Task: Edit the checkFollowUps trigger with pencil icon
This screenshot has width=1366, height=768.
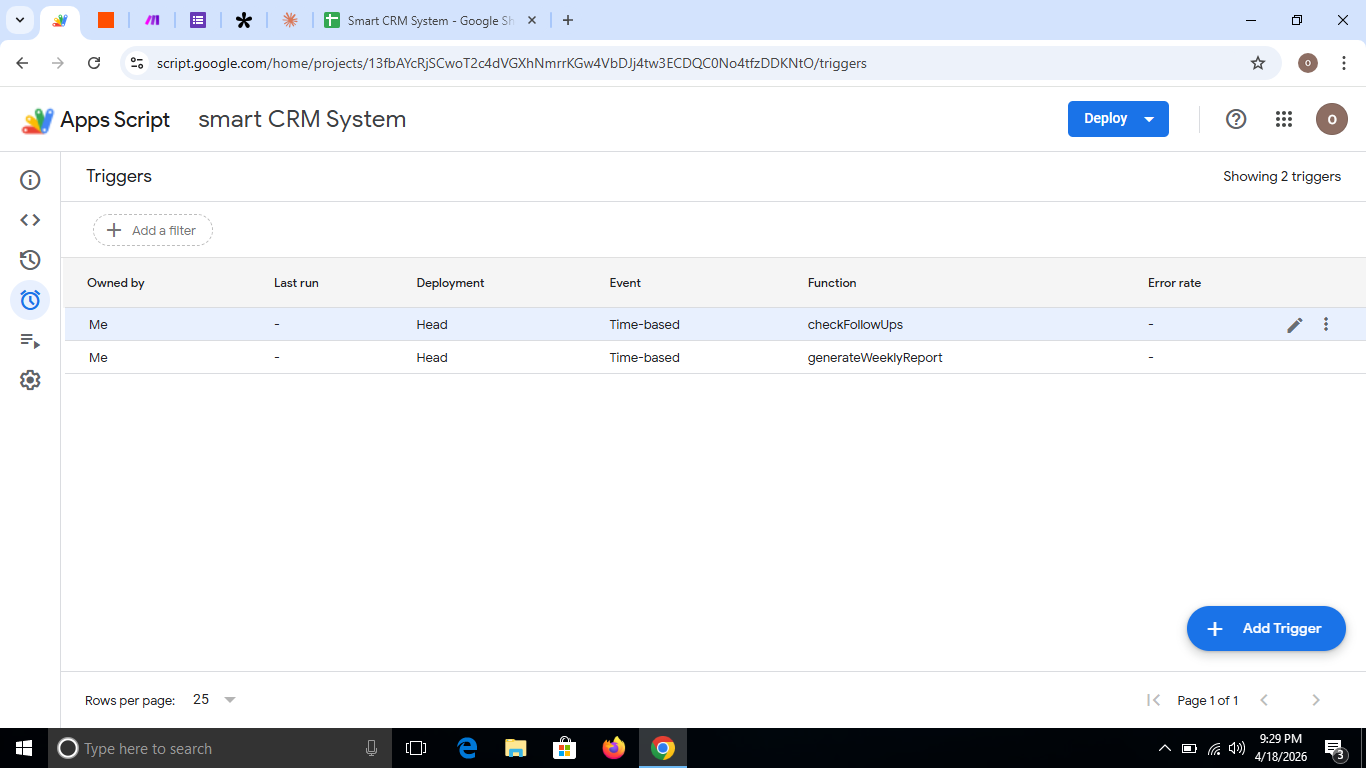Action: pos(1294,325)
